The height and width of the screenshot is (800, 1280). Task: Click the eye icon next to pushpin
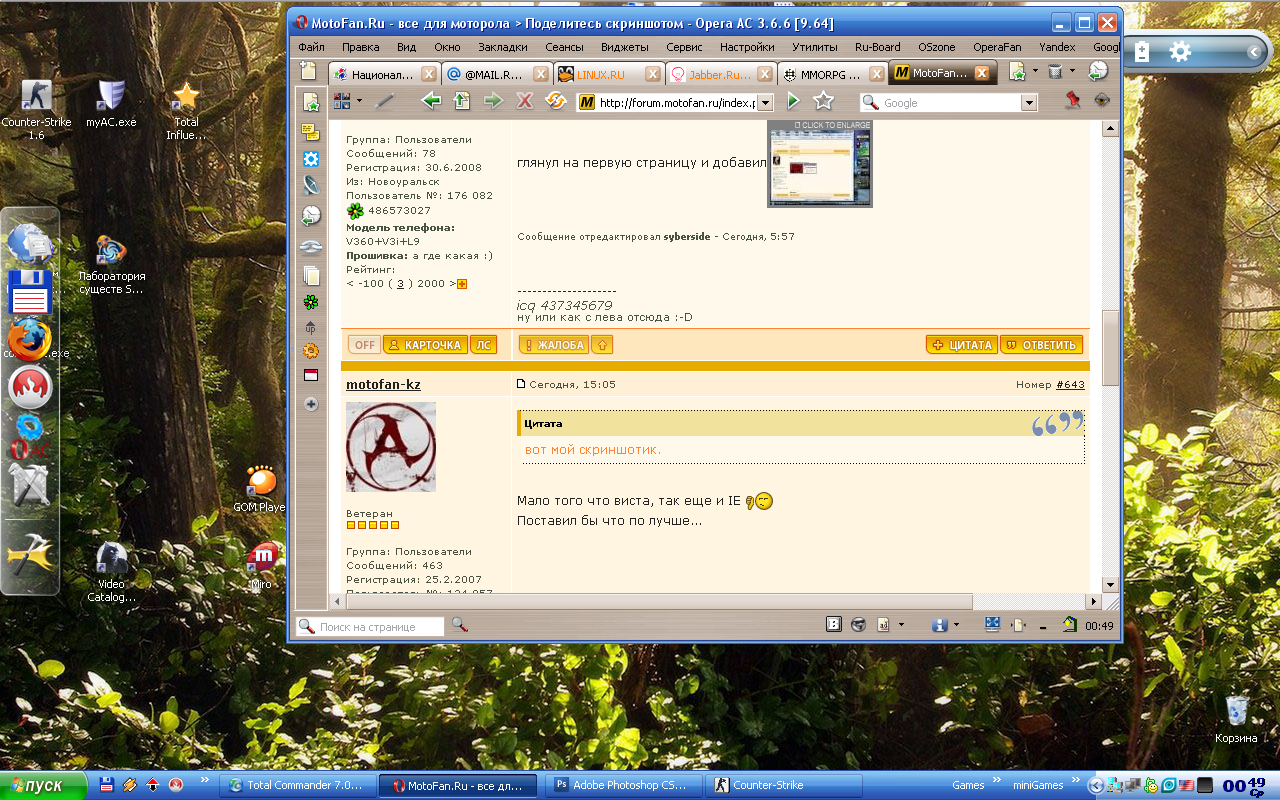[x=1102, y=100]
